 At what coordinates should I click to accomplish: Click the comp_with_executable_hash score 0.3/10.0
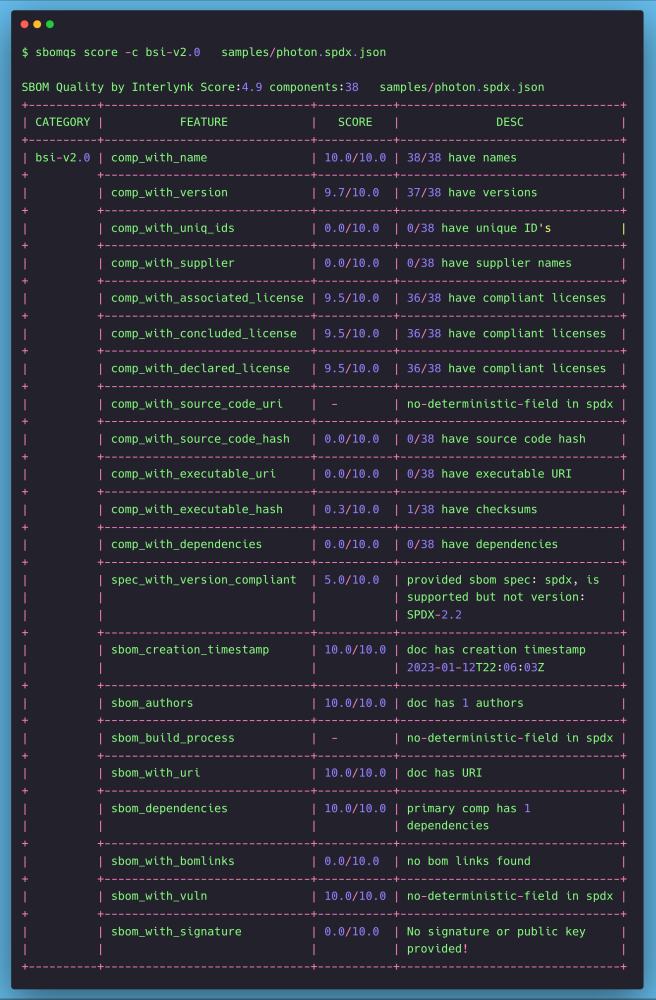(x=351, y=510)
